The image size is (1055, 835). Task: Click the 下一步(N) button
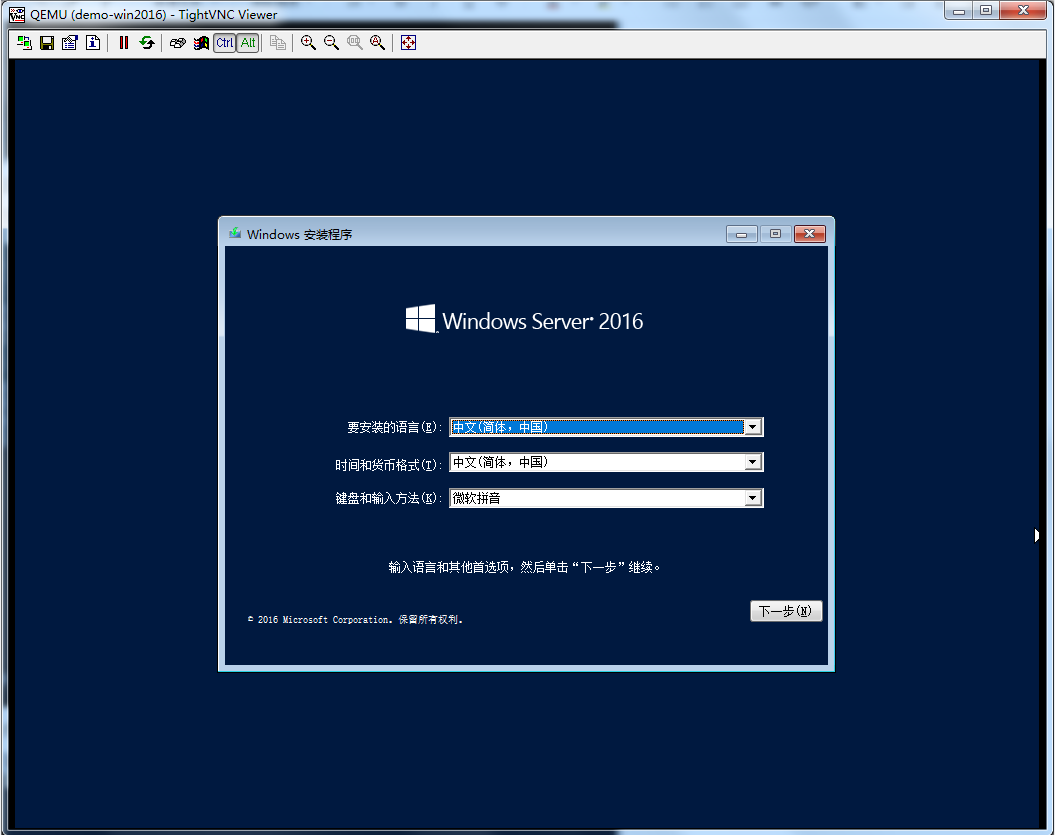click(x=786, y=611)
